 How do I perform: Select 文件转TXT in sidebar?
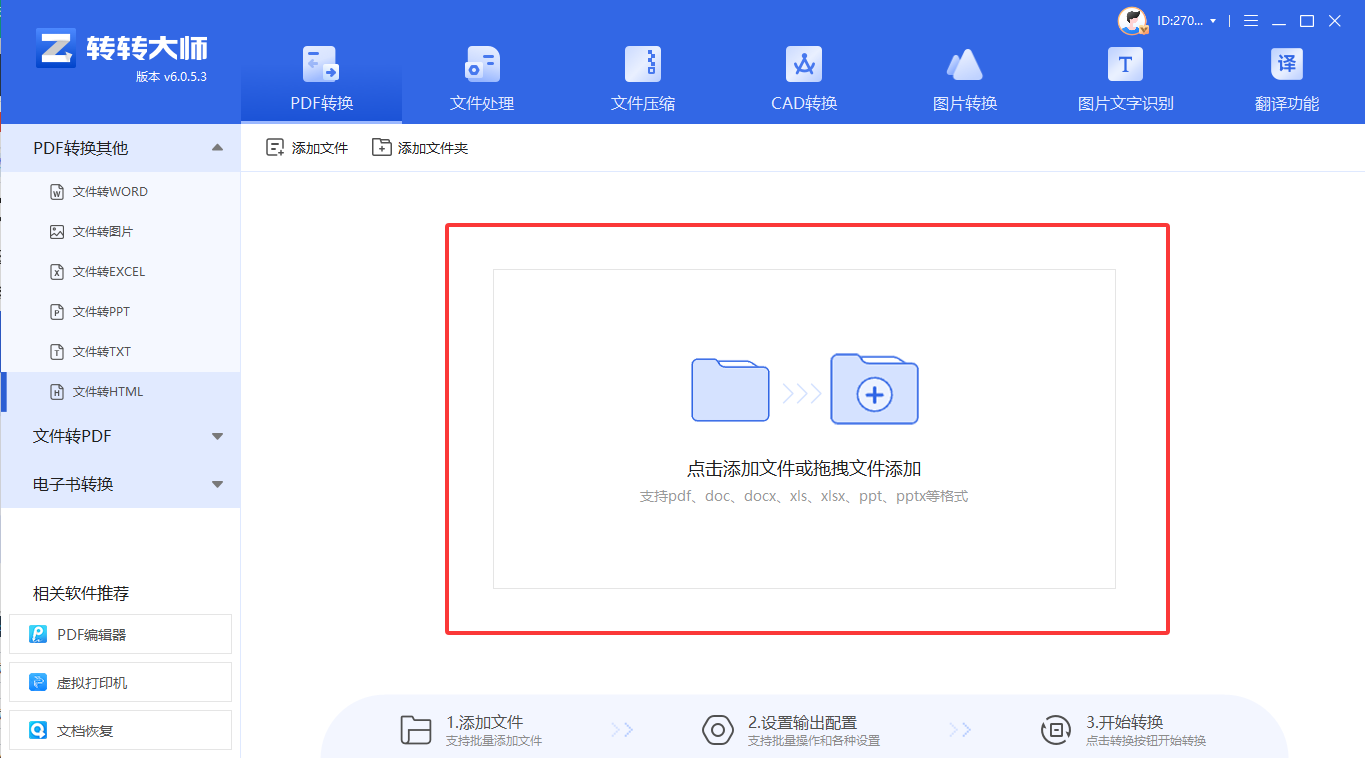(x=121, y=352)
